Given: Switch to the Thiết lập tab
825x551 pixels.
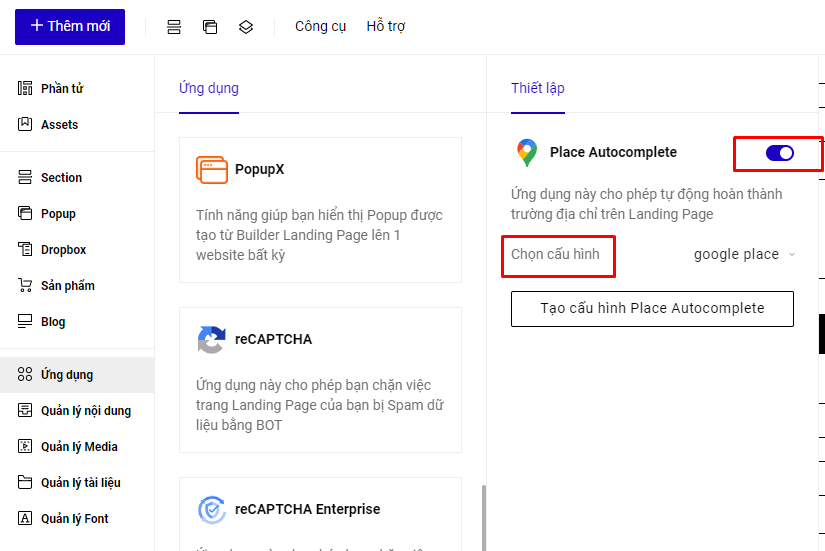Looking at the screenshot, I should coord(537,88).
